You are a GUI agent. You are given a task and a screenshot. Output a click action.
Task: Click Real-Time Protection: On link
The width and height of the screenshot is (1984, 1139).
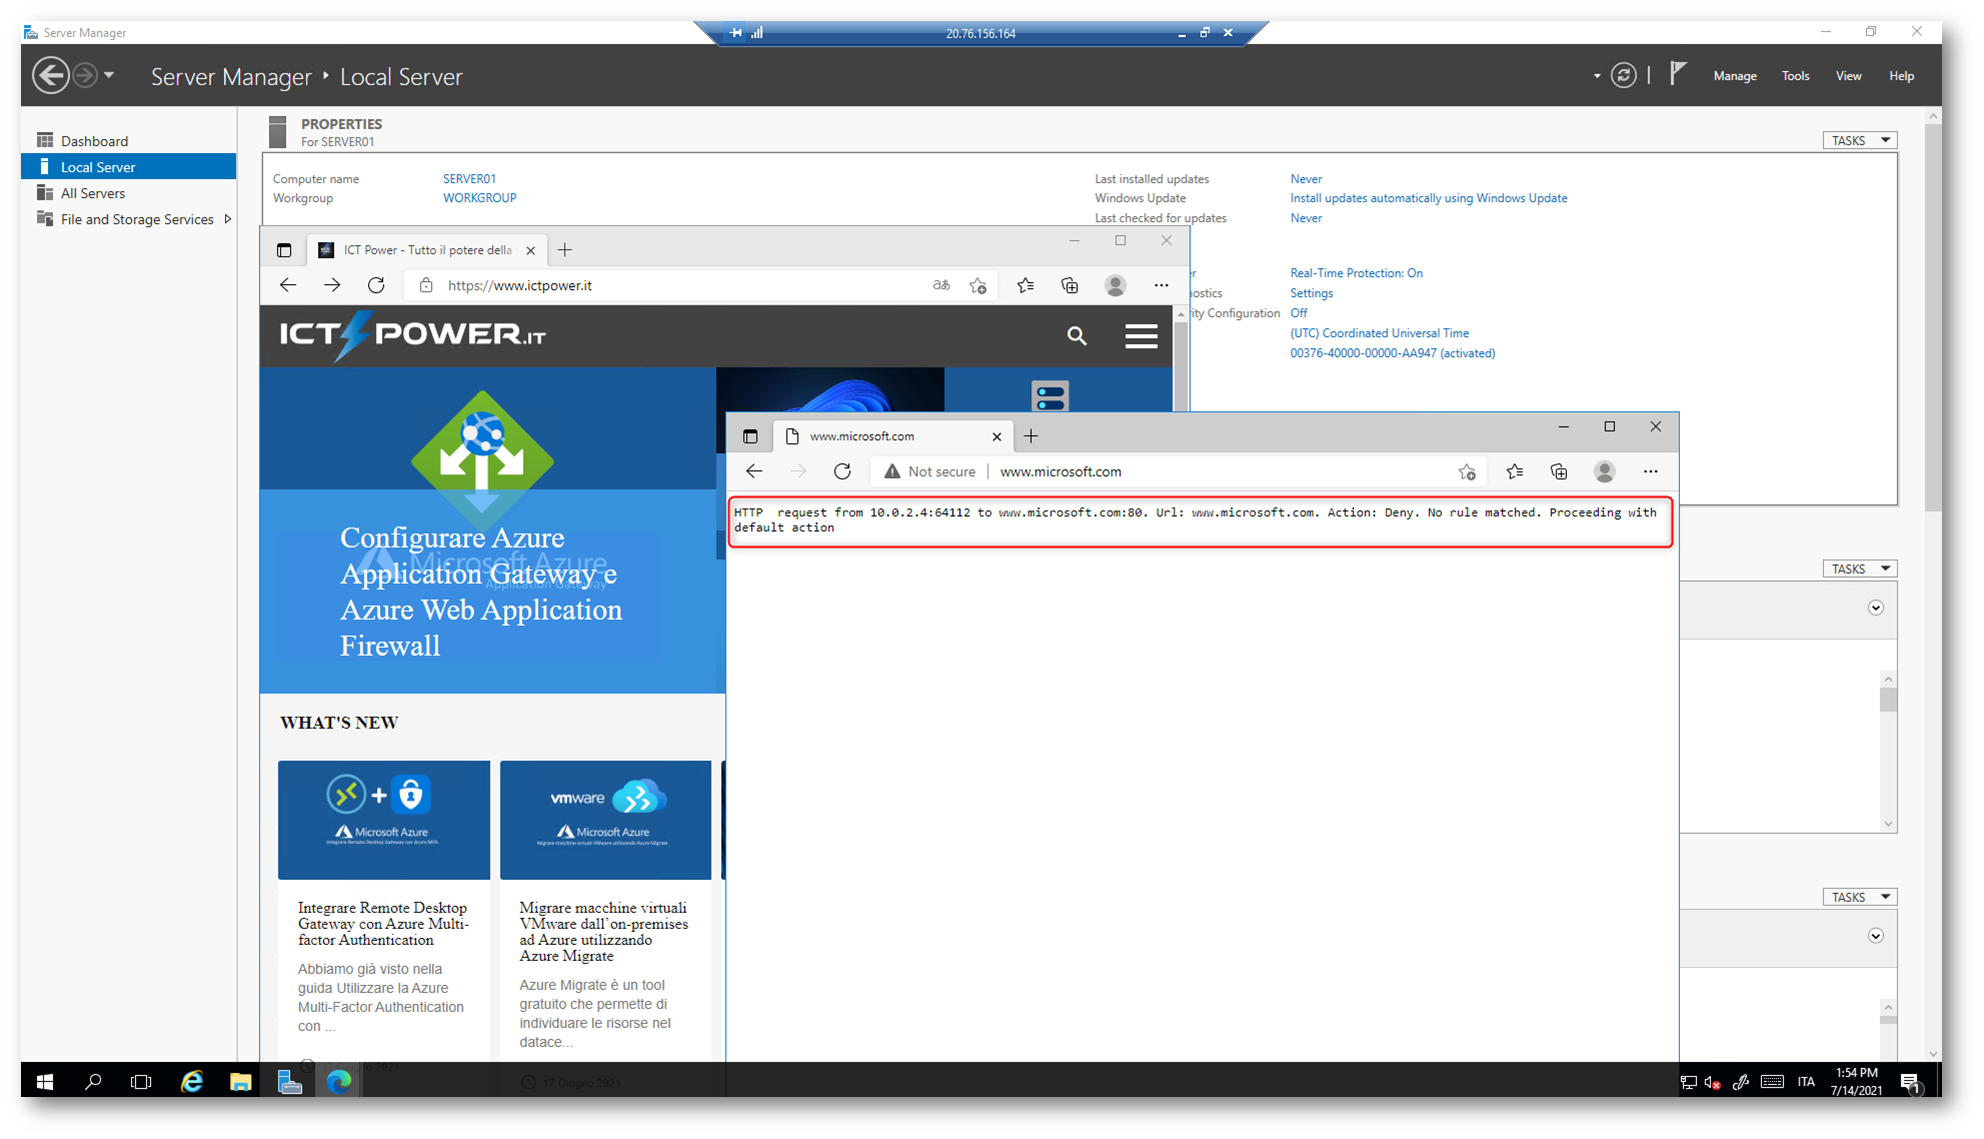[x=1356, y=273]
